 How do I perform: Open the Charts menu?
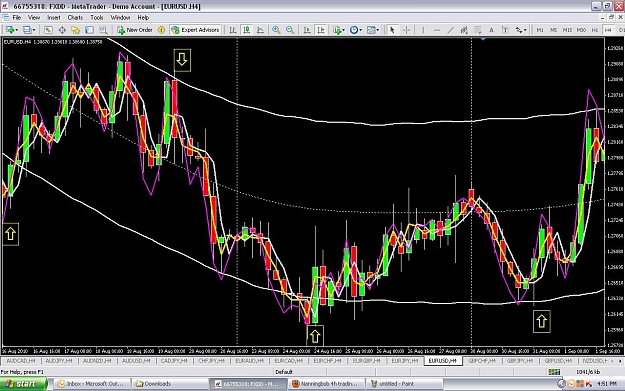75,18
